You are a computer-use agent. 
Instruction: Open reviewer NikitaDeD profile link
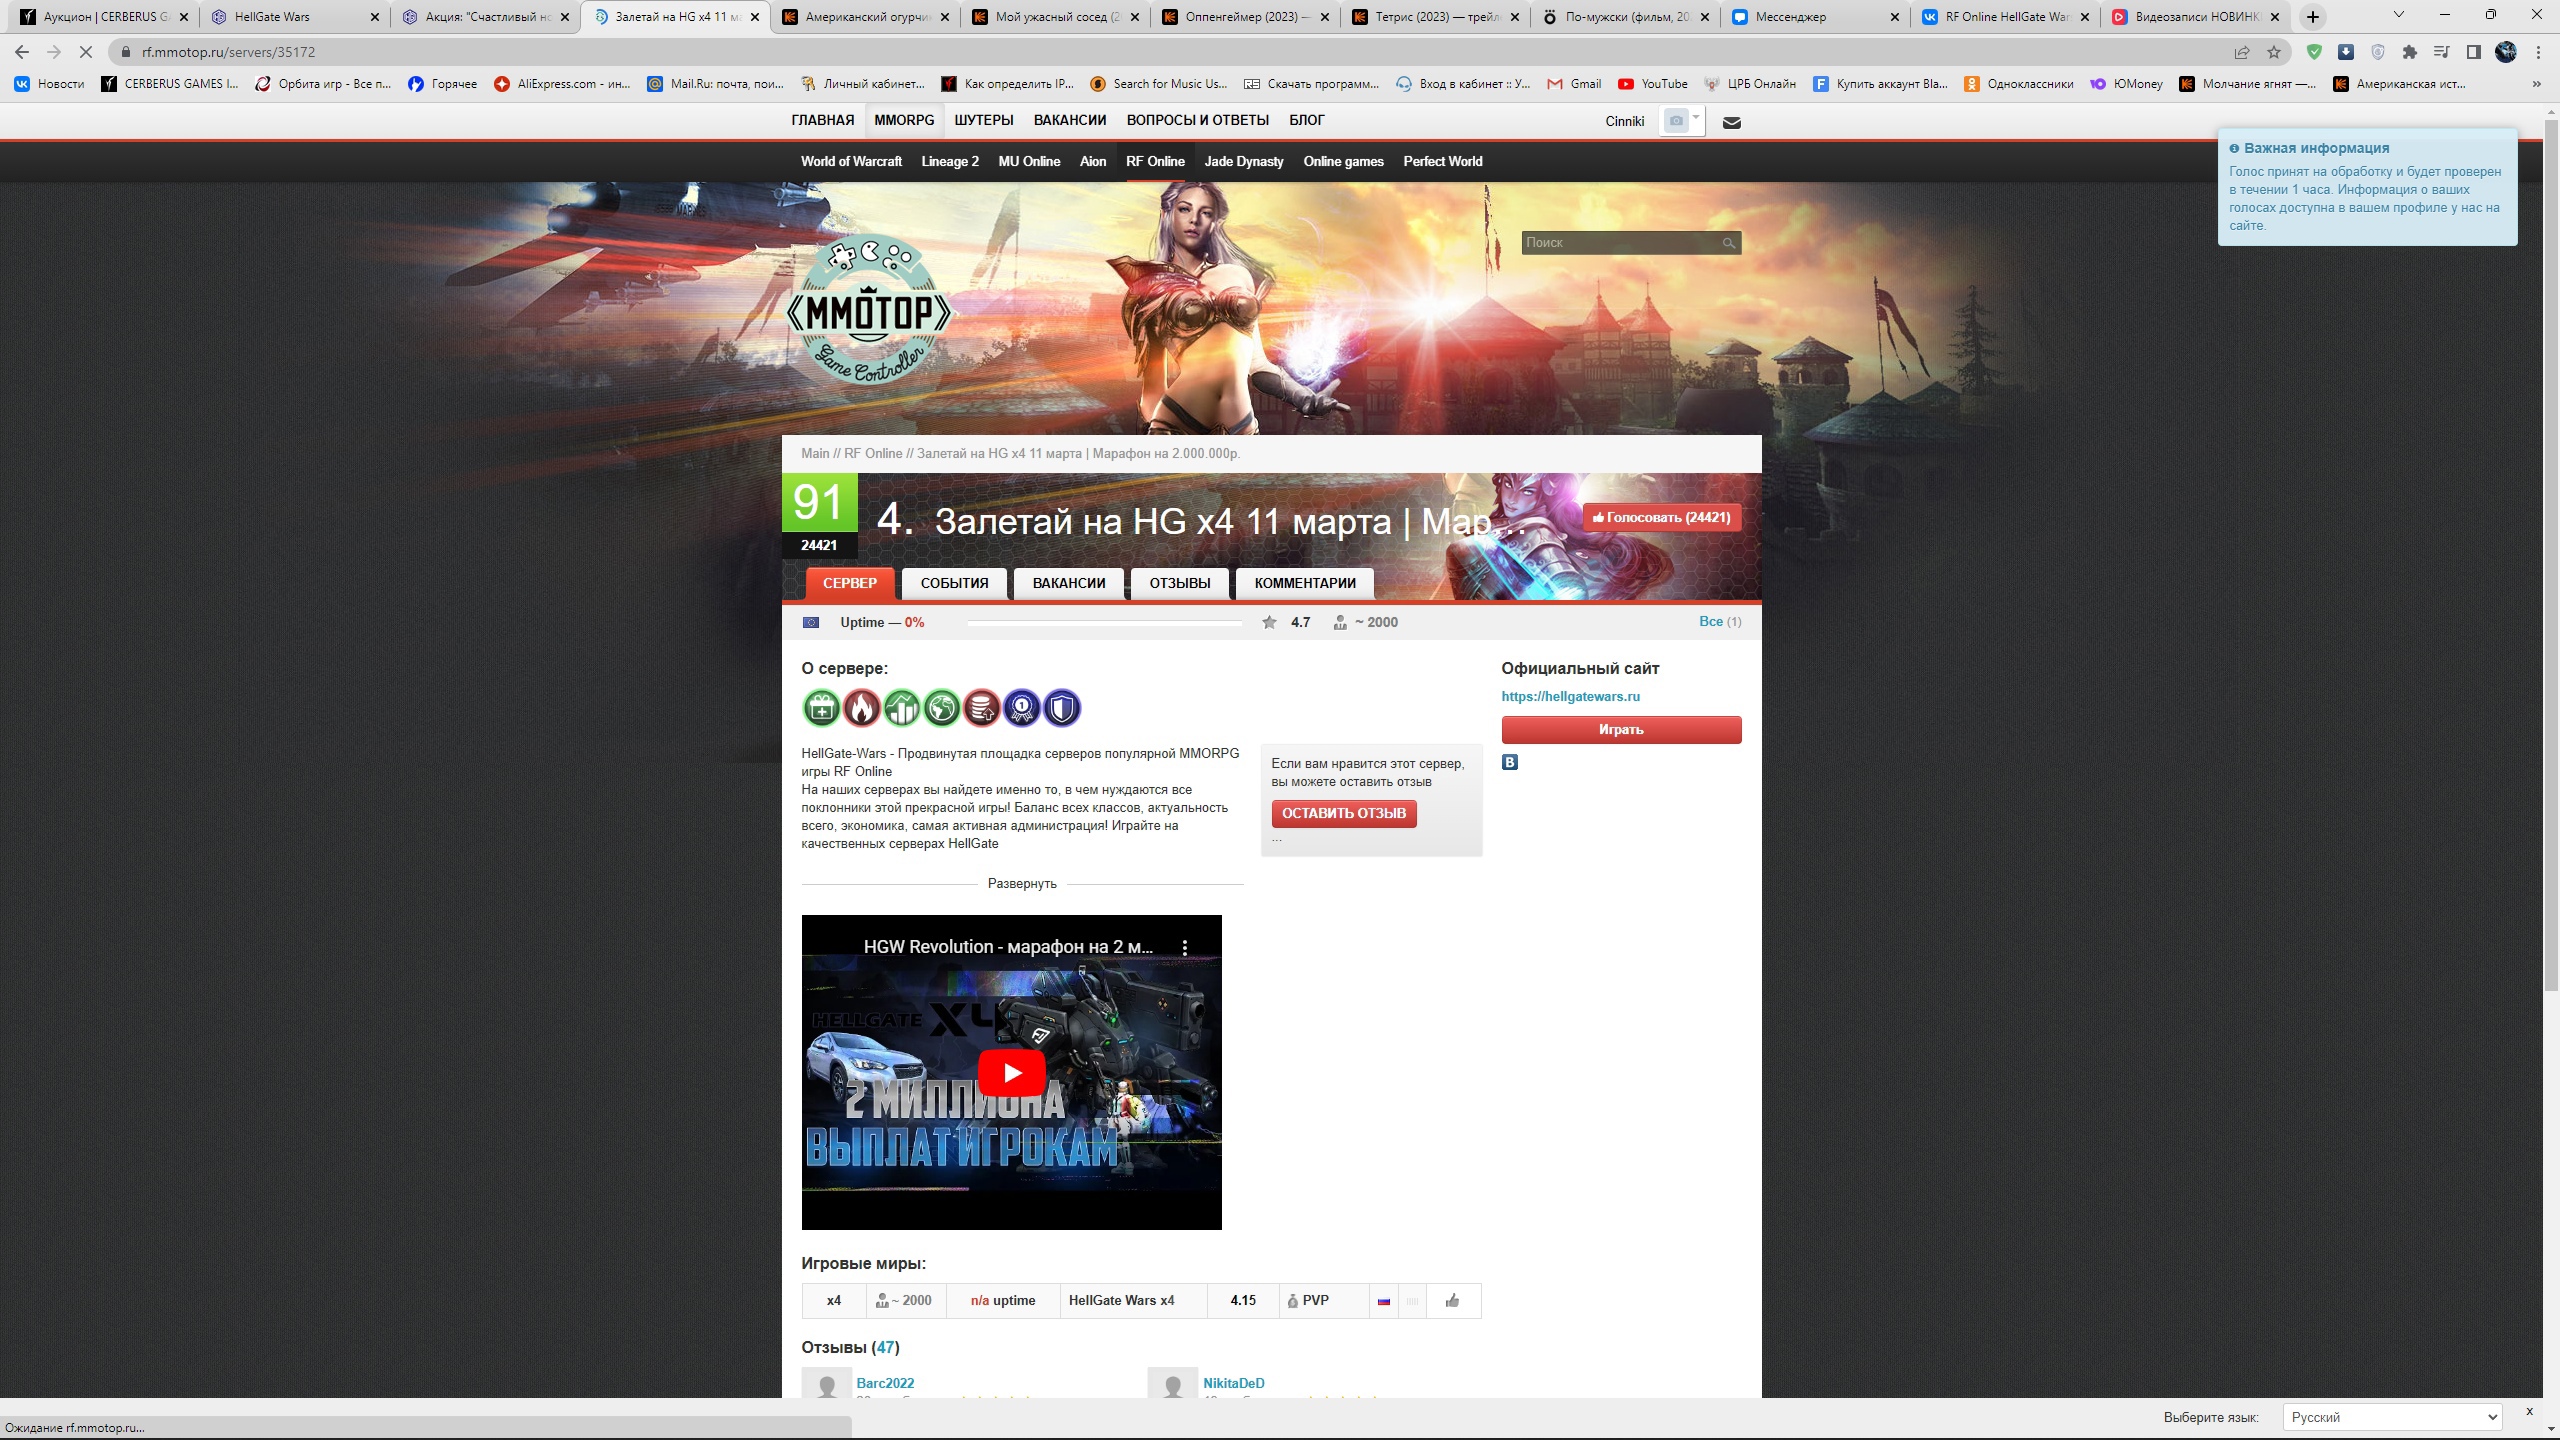[x=1234, y=1383]
